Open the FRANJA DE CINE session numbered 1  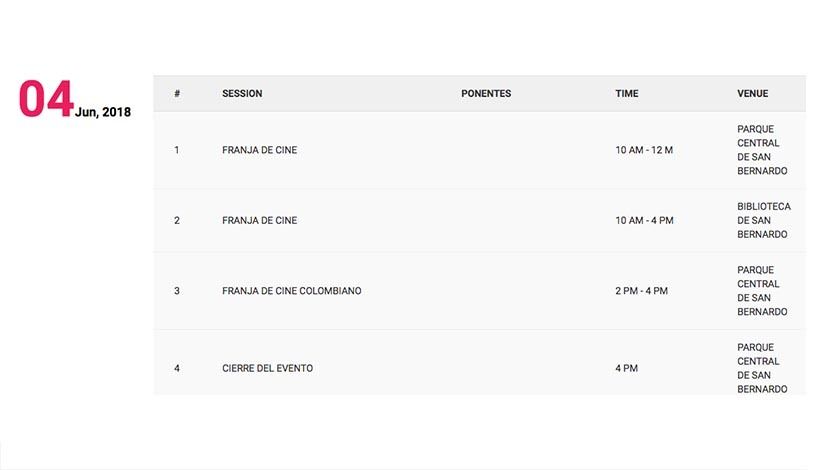coord(259,150)
